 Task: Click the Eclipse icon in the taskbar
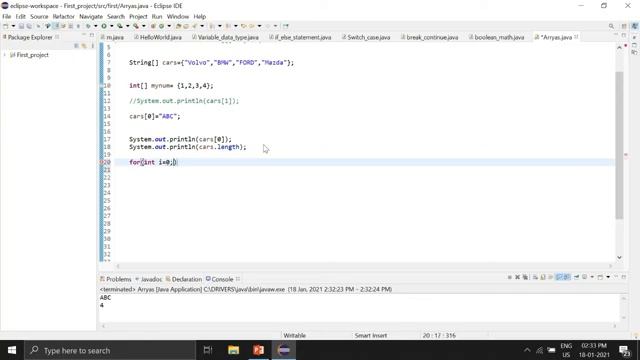pos(284,350)
